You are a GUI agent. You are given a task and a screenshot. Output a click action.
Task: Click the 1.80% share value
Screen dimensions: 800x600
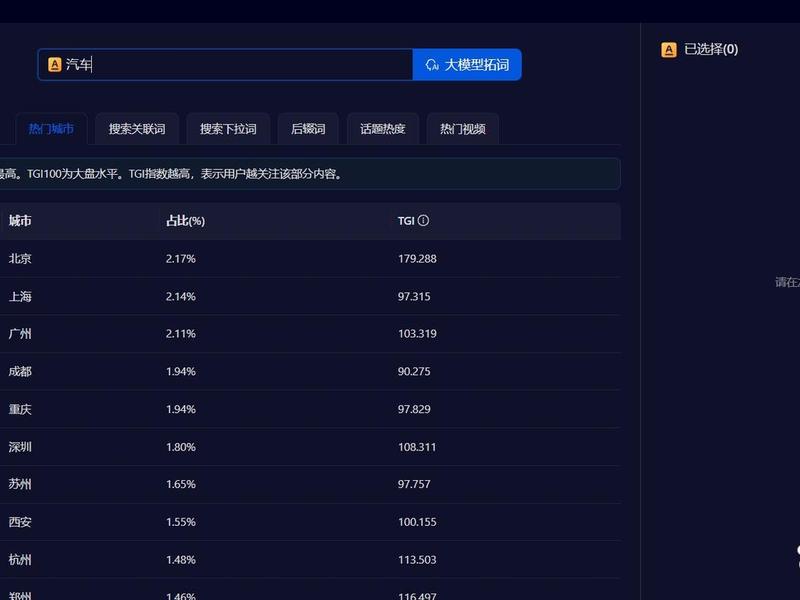pos(181,447)
